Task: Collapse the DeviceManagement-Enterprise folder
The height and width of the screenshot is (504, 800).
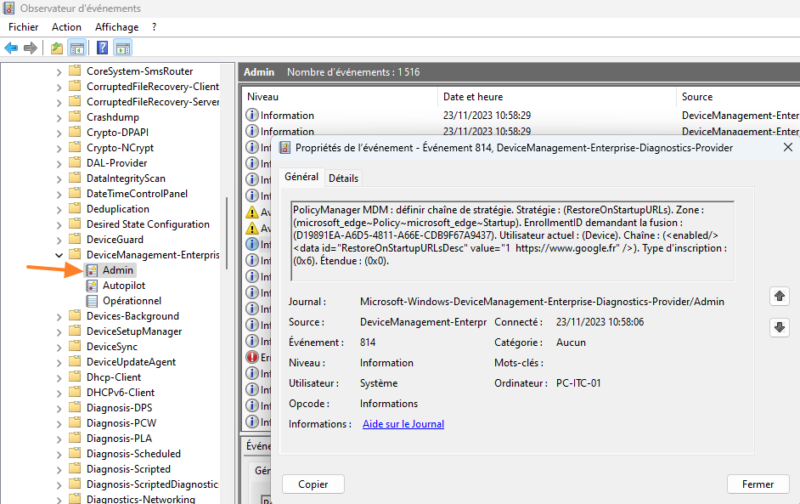Action: (58, 255)
